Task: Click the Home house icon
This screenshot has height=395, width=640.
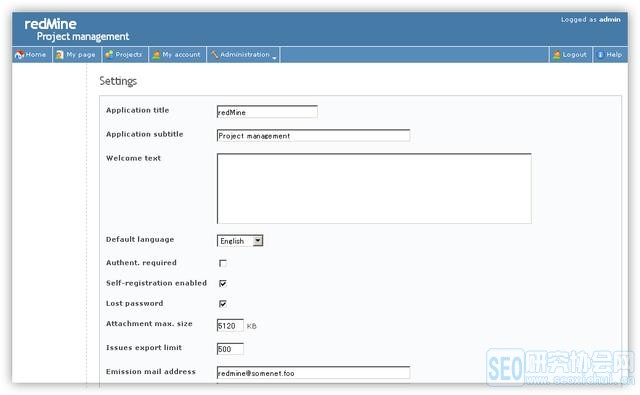Action: coord(19,55)
